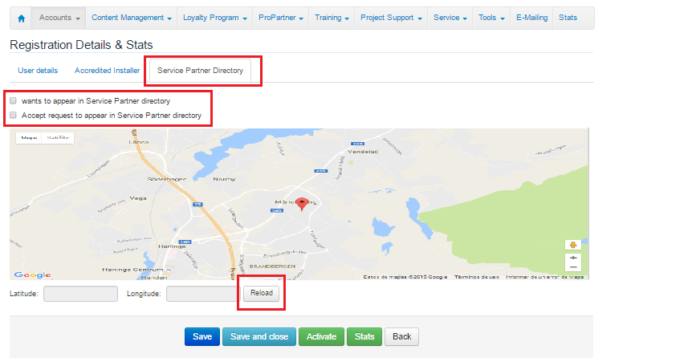Open the Accredited Installer tab
This screenshot has height=362, width=700.
(107, 71)
